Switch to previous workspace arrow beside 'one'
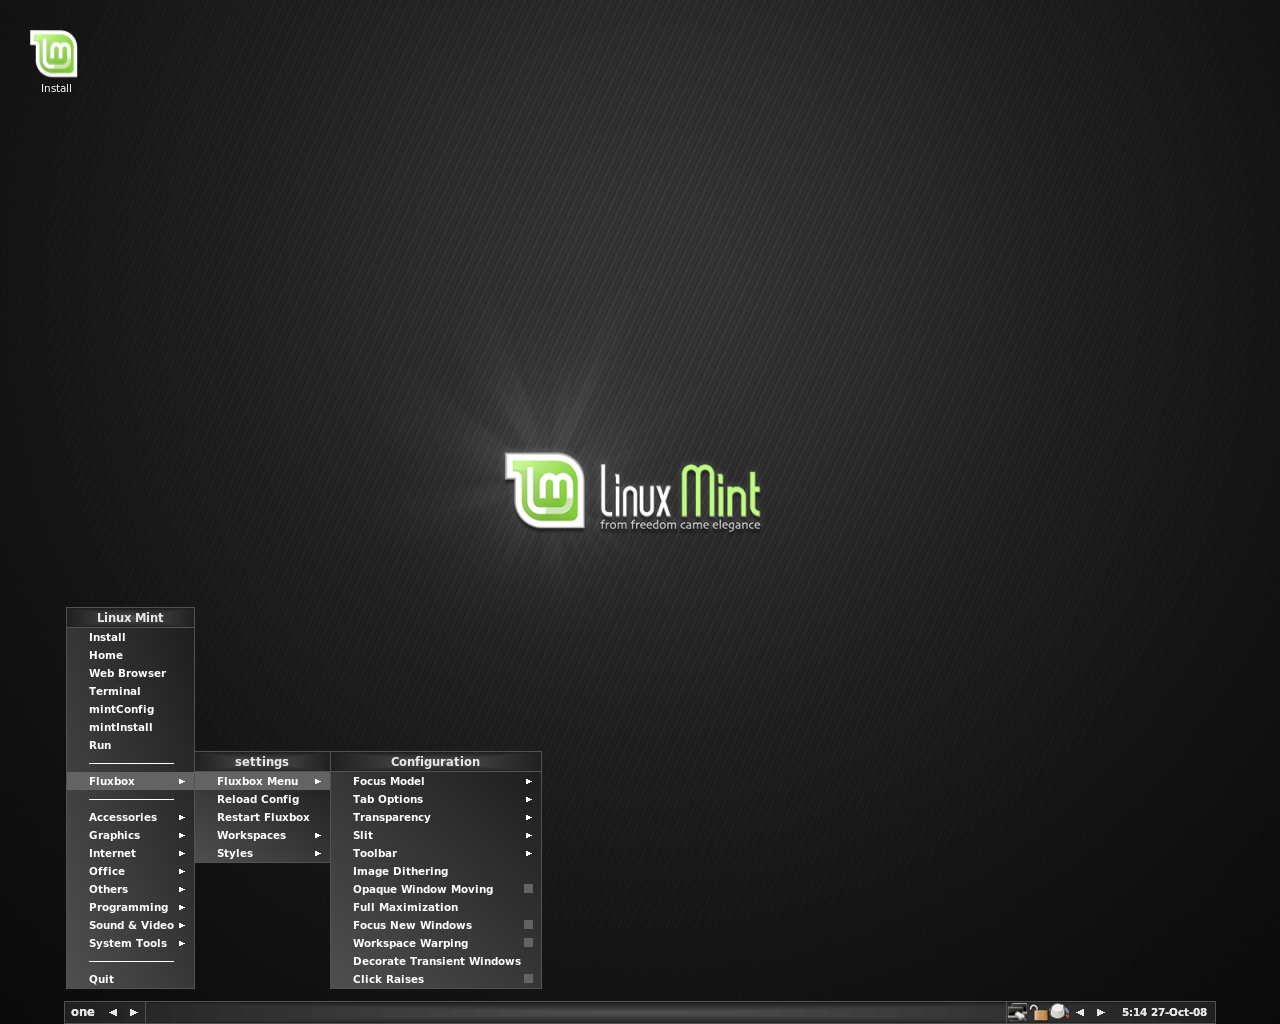1280x1024 pixels. click(x=113, y=1012)
